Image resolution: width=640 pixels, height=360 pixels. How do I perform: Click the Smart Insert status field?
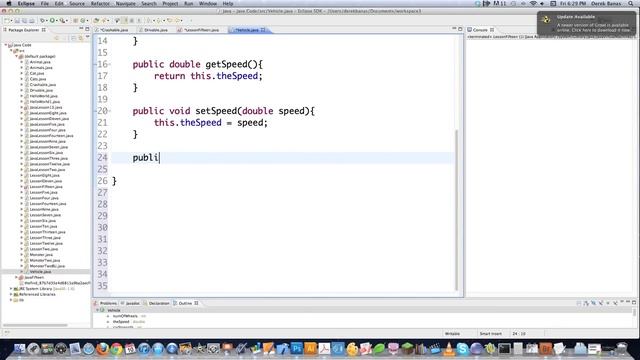[x=490, y=333]
